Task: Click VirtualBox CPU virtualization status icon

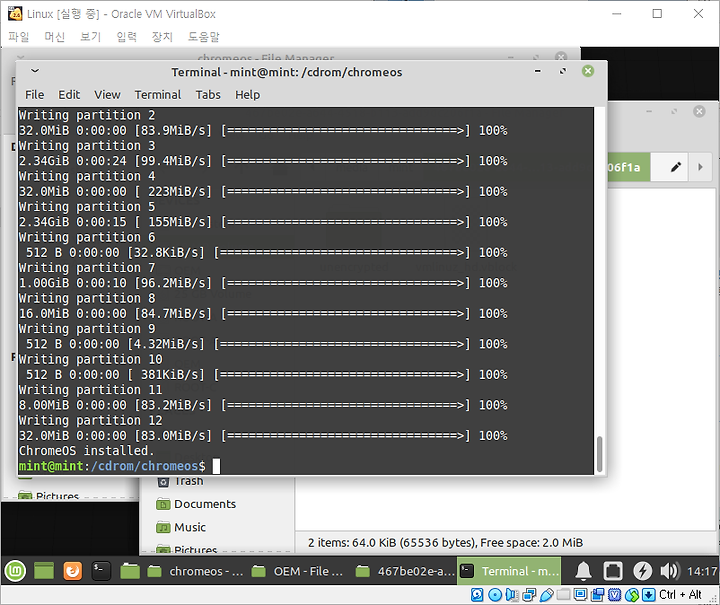Action: point(614,595)
